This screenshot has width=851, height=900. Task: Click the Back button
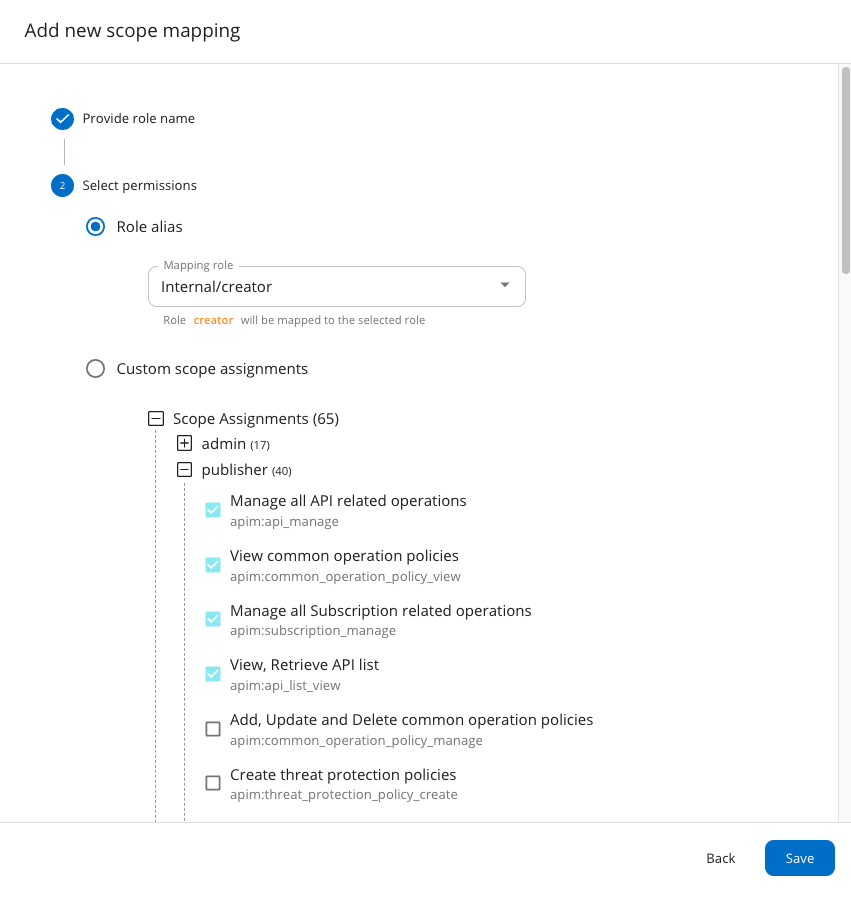[720, 858]
